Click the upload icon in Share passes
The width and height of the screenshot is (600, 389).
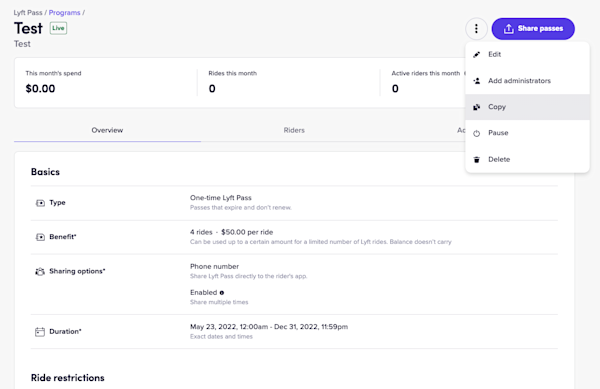pyautogui.click(x=508, y=29)
